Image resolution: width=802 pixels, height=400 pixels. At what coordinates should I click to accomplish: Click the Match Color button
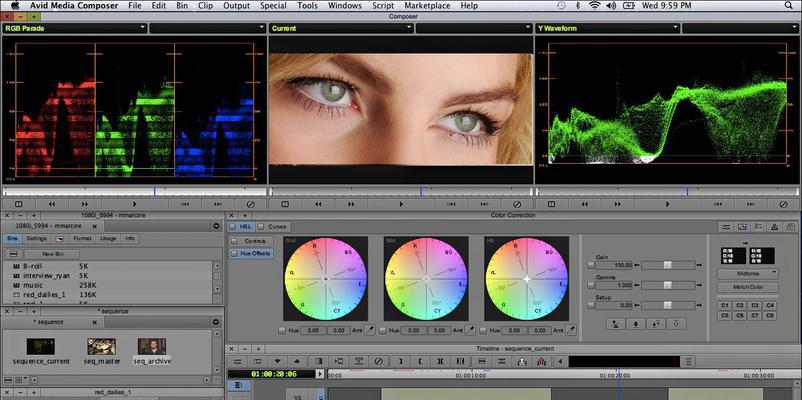click(748, 287)
